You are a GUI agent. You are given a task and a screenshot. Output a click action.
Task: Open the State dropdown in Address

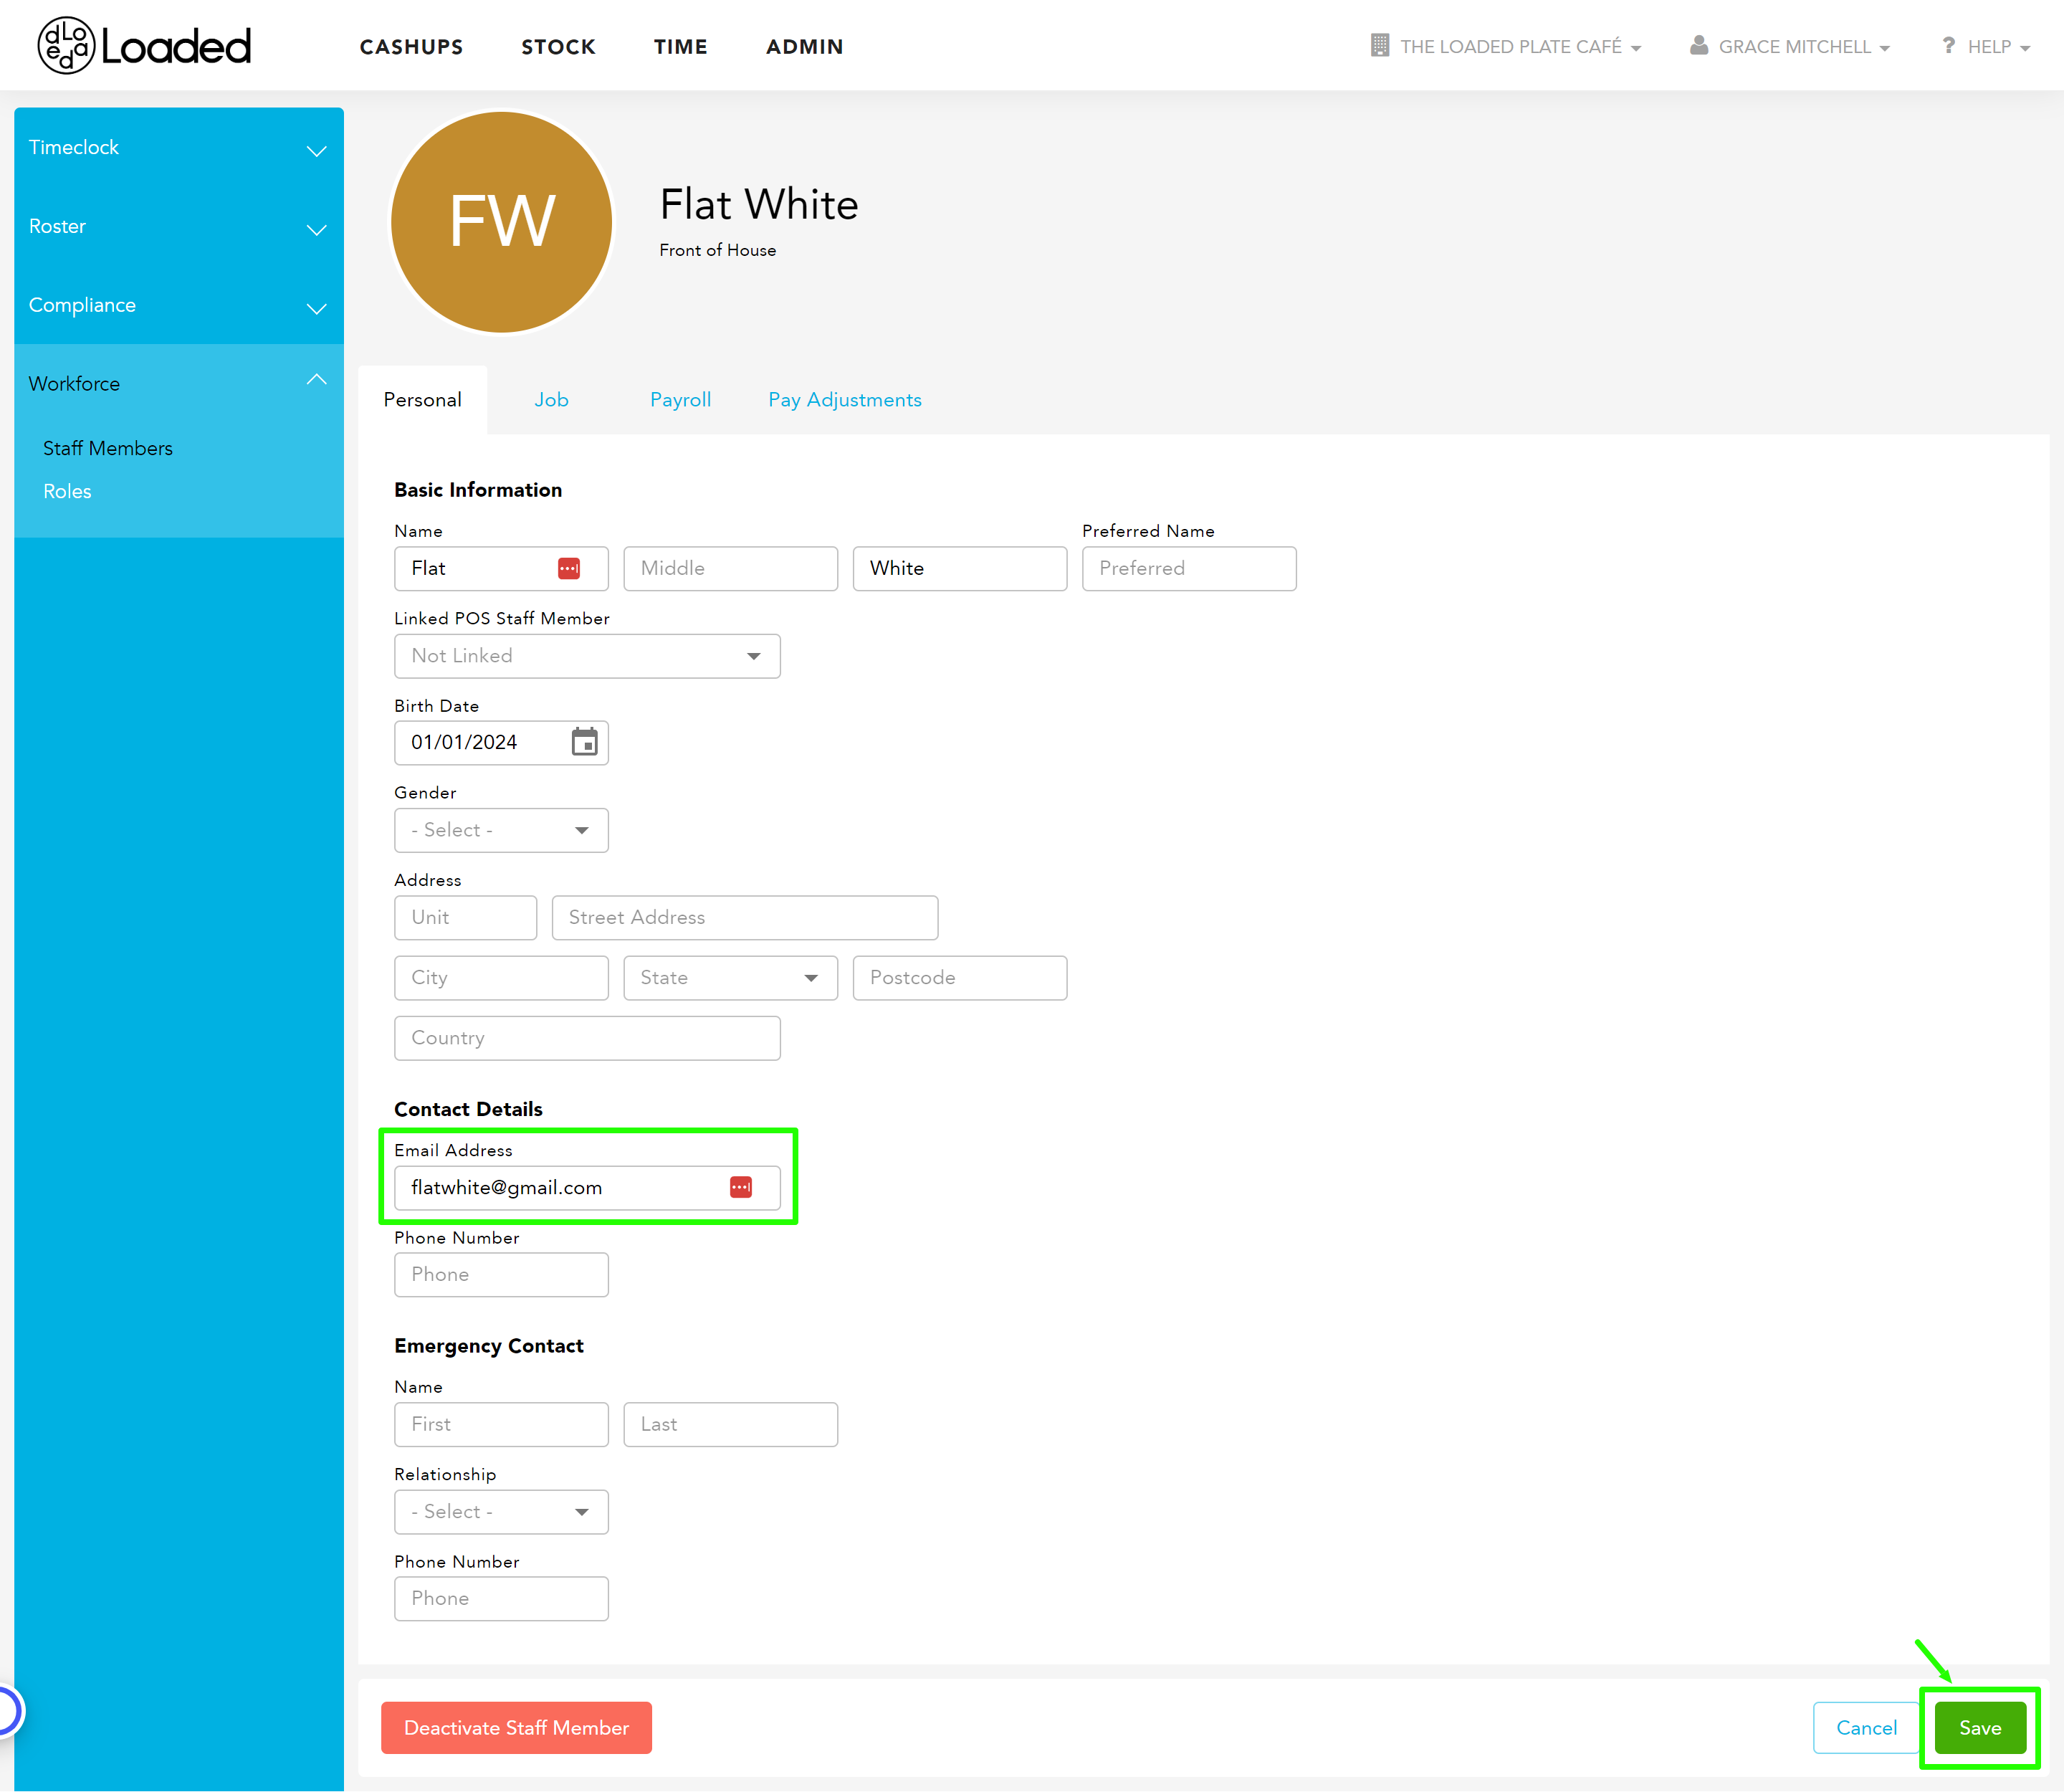pos(730,978)
